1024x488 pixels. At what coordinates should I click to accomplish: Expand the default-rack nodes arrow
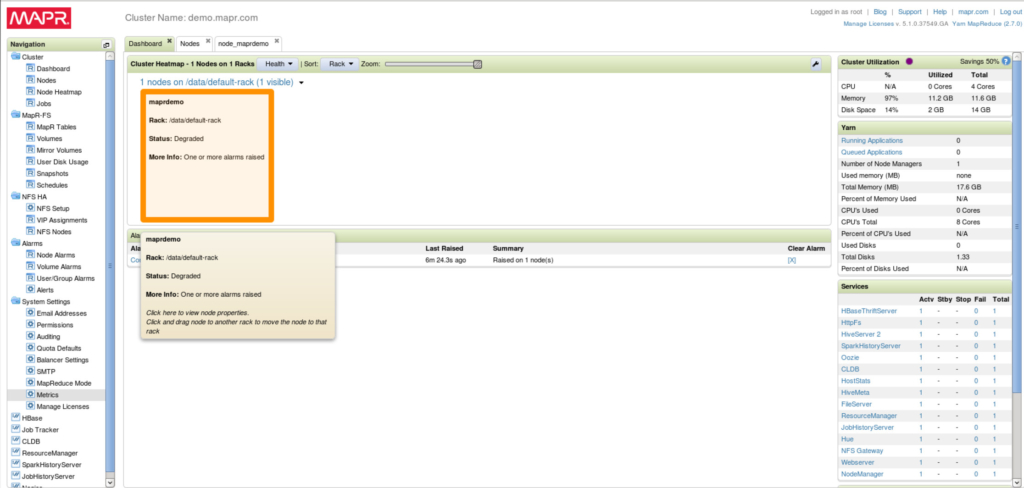coord(301,83)
